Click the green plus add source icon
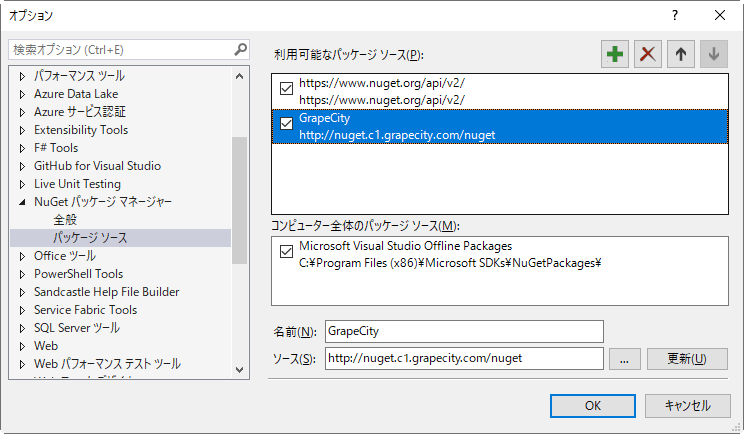Viewport: 744px width, 434px height. tap(615, 55)
